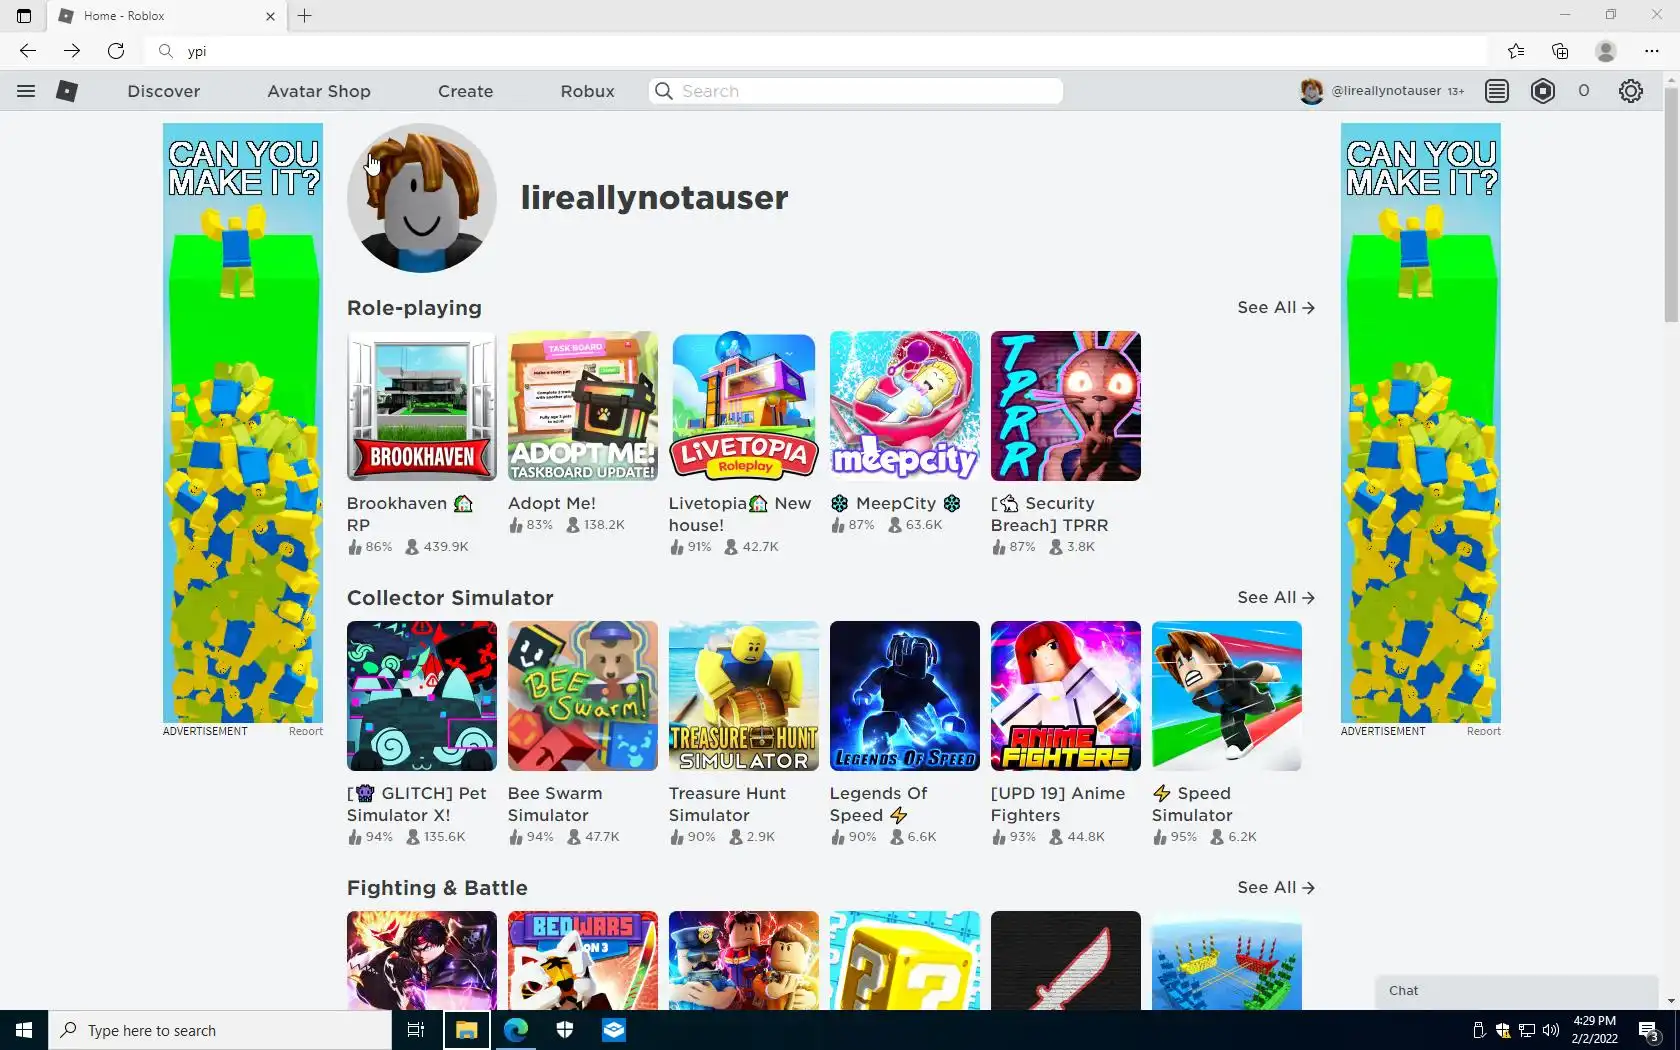Open the Pet Simulator X thumbnail
Image resolution: width=1680 pixels, height=1050 pixels.
[x=422, y=696]
